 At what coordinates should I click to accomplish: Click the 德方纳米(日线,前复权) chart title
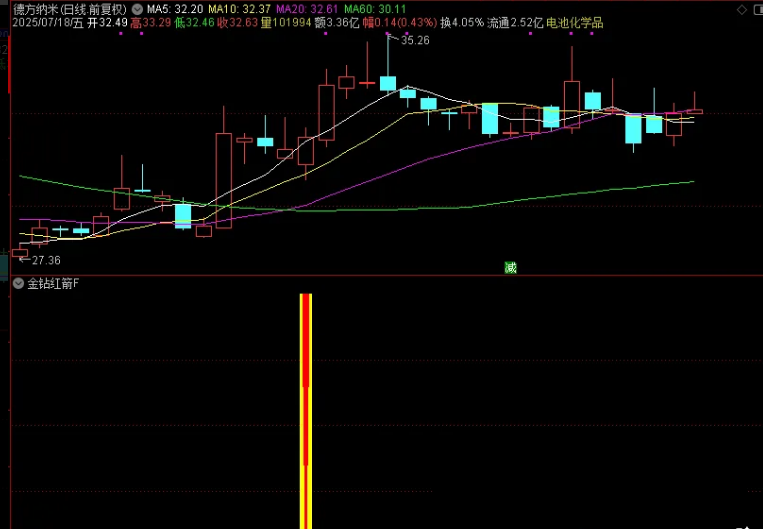[64, 8]
